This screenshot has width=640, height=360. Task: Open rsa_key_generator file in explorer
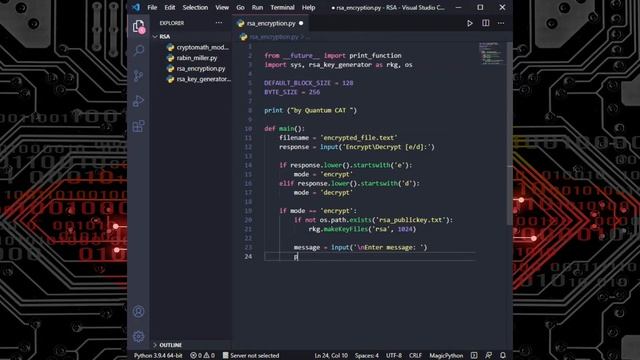point(199,79)
